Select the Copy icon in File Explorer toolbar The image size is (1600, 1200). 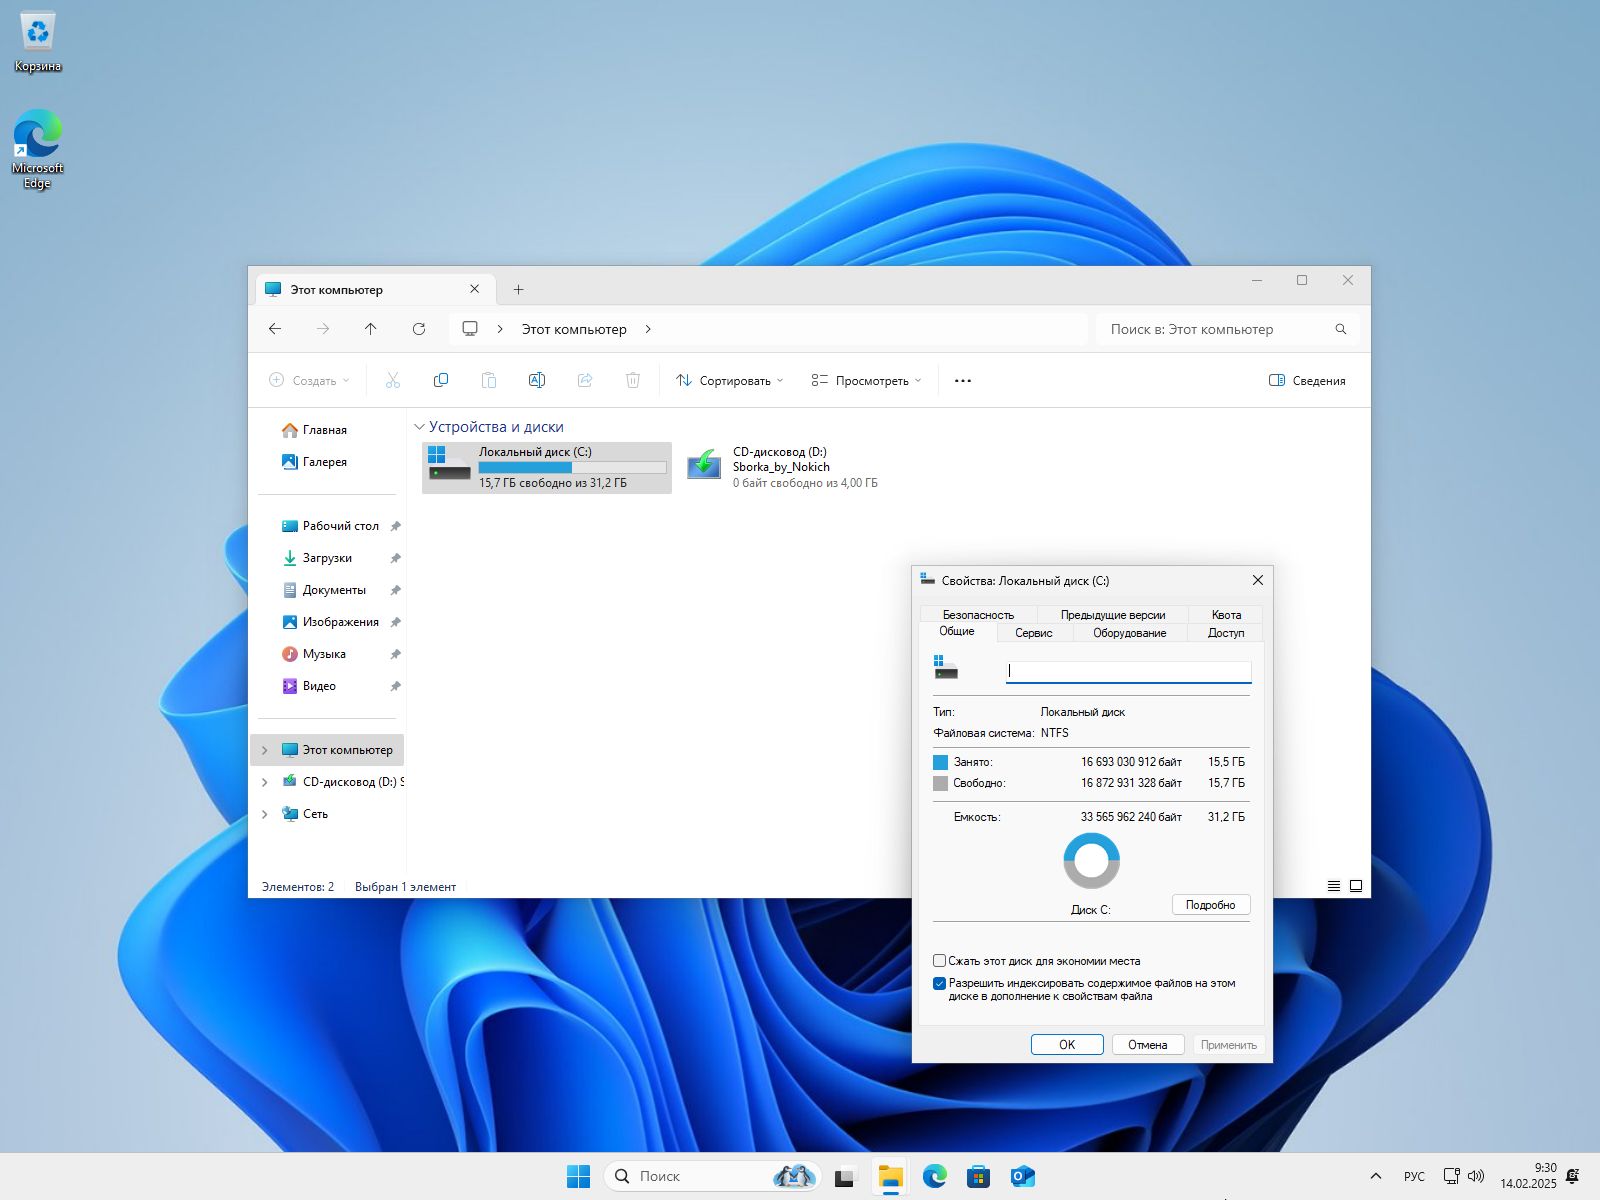440,380
